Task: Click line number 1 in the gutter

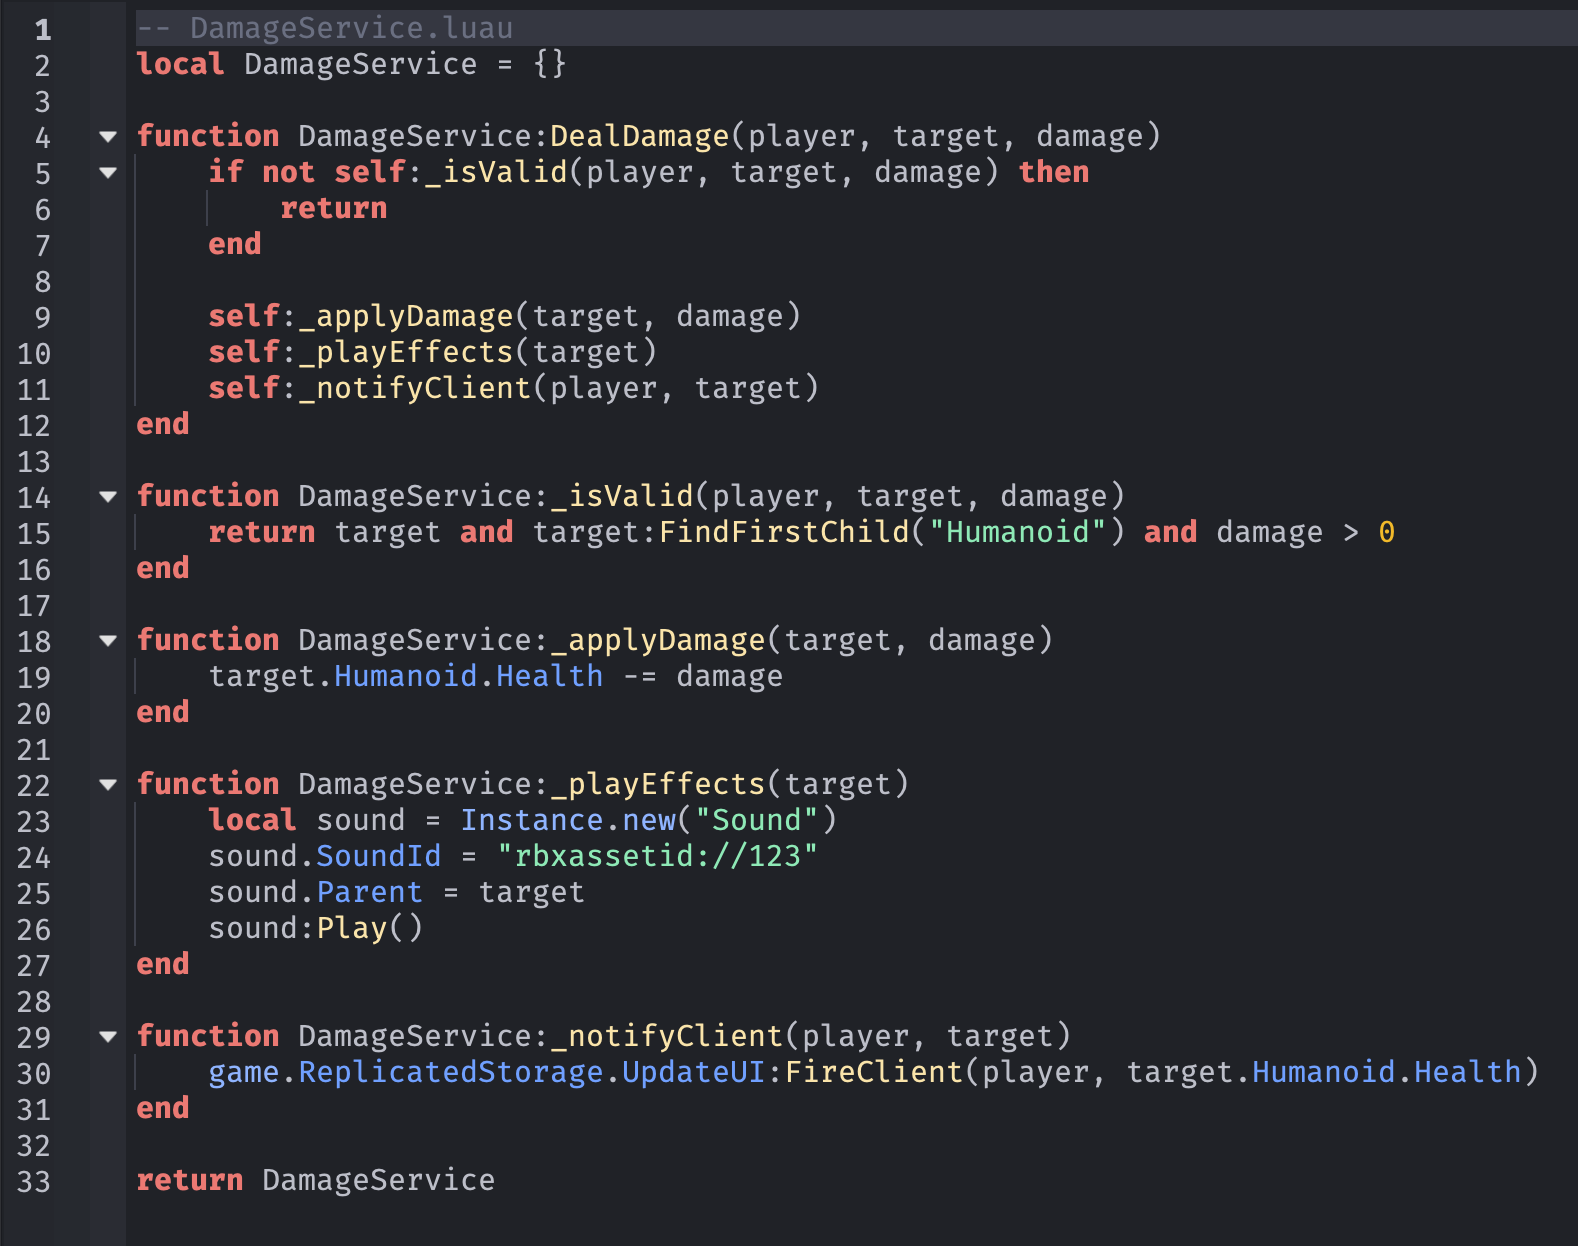Action: pyautogui.click(x=42, y=30)
